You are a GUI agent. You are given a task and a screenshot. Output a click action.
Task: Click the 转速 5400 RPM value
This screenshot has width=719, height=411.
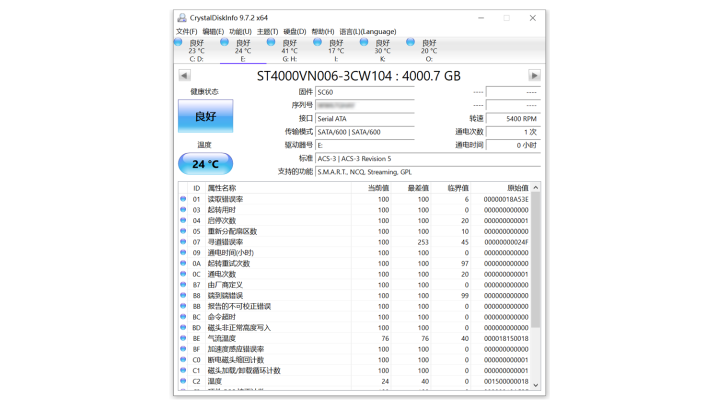(x=514, y=119)
